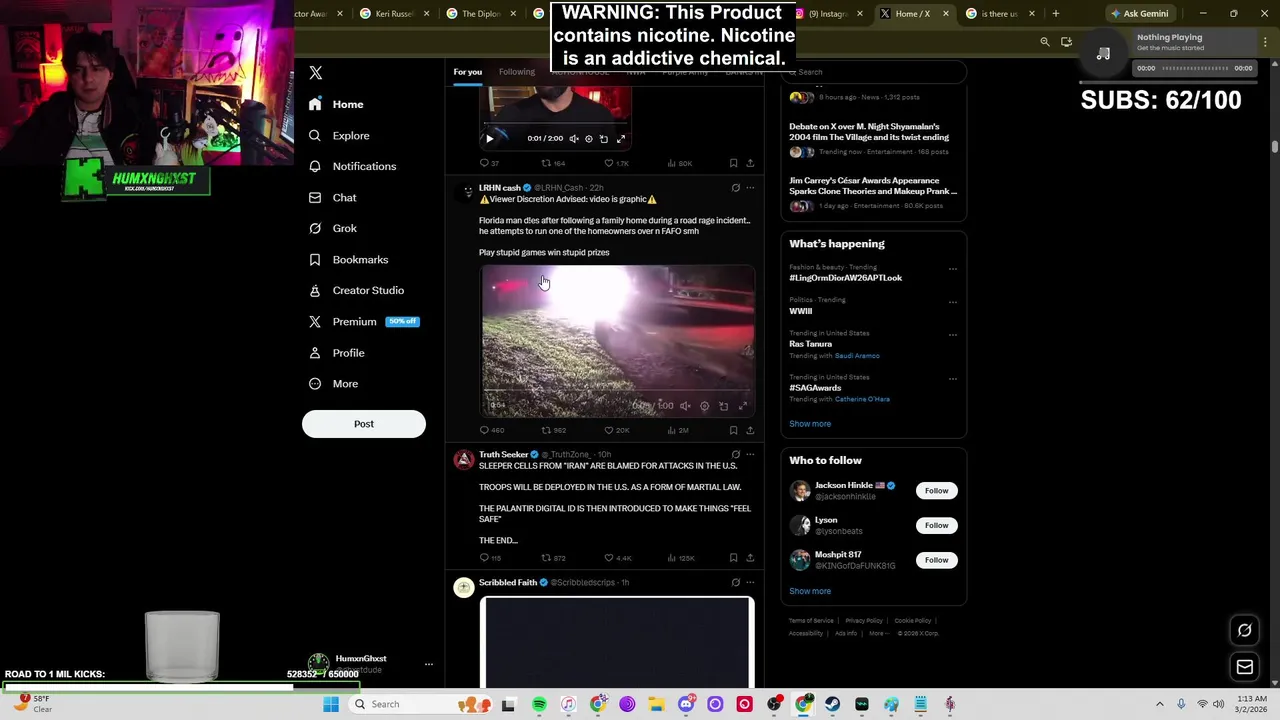Reply to the post with 460 comments
Image resolution: width=1280 pixels, height=720 pixels.
[x=491, y=430]
